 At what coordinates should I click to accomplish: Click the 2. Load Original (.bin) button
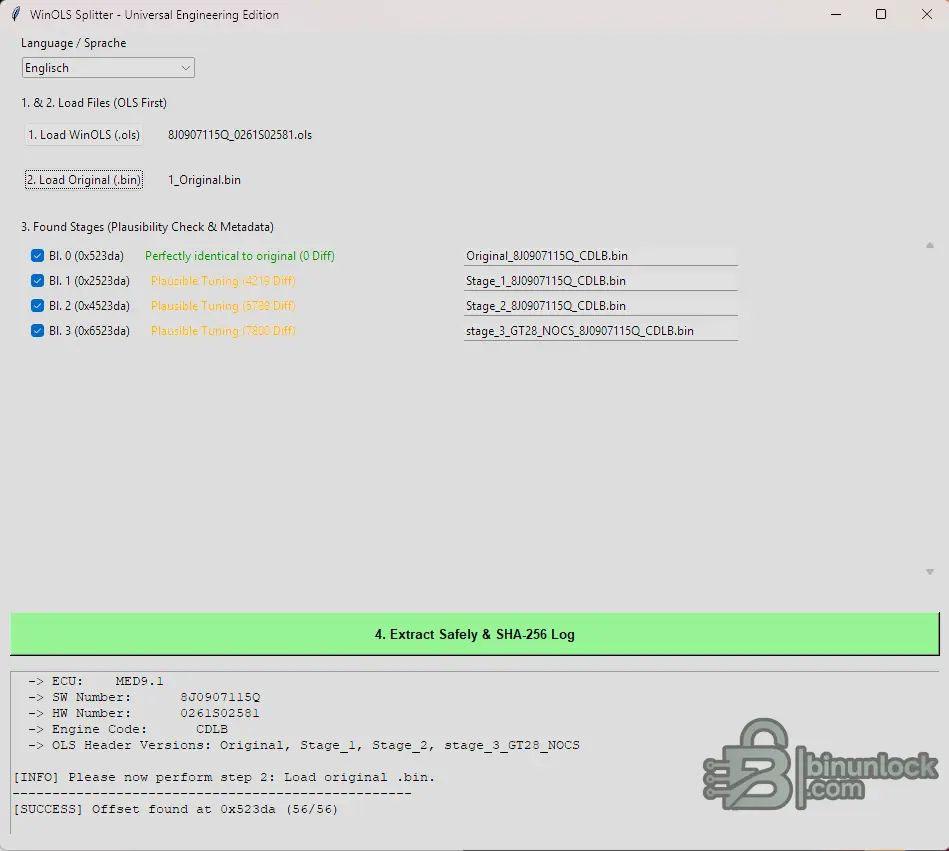[84, 180]
